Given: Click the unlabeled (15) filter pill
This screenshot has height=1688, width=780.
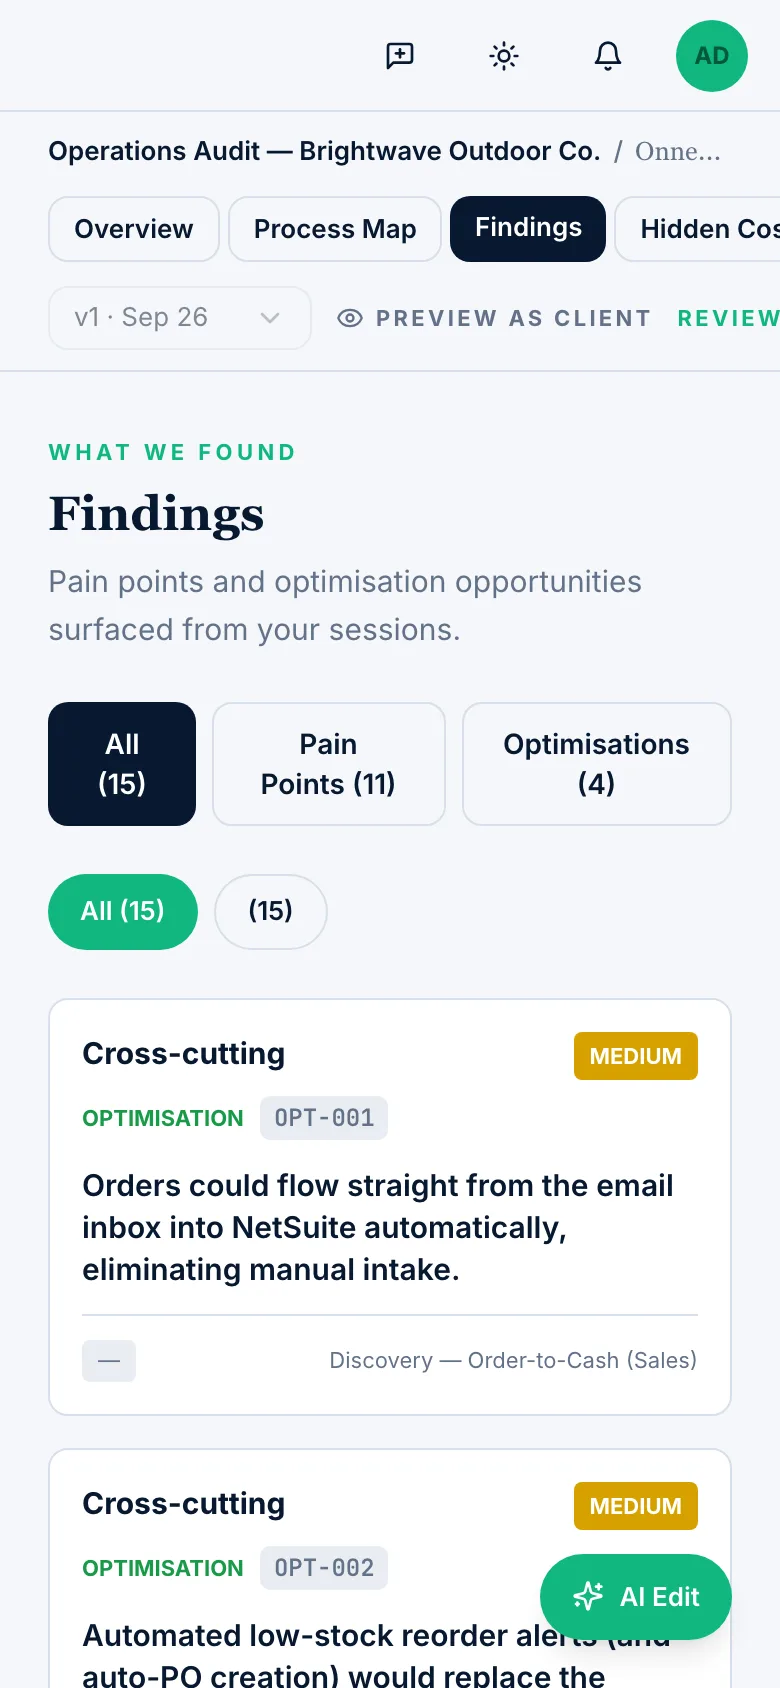Looking at the screenshot, I should [271, 912].
